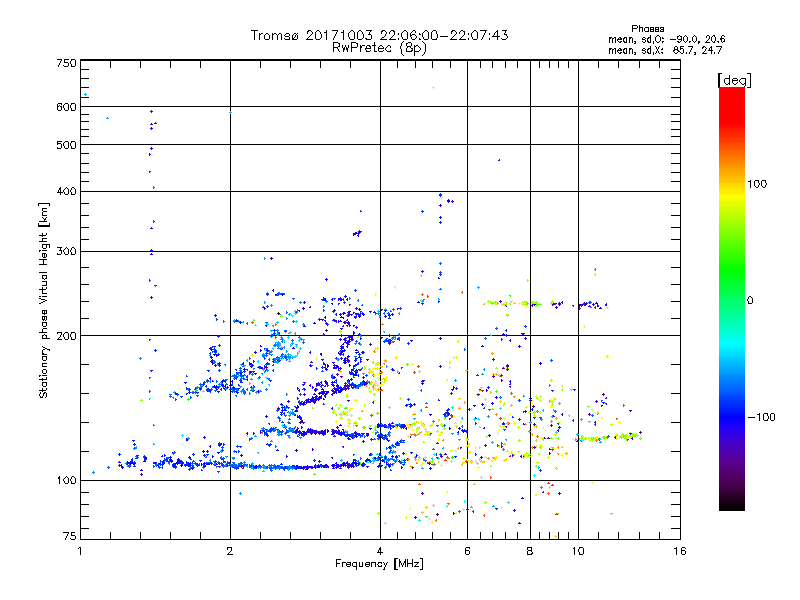Click the x-axis tick label '8'
Image resolution: width=800 pixels, height=600 pixels.
tap(530, 551)
